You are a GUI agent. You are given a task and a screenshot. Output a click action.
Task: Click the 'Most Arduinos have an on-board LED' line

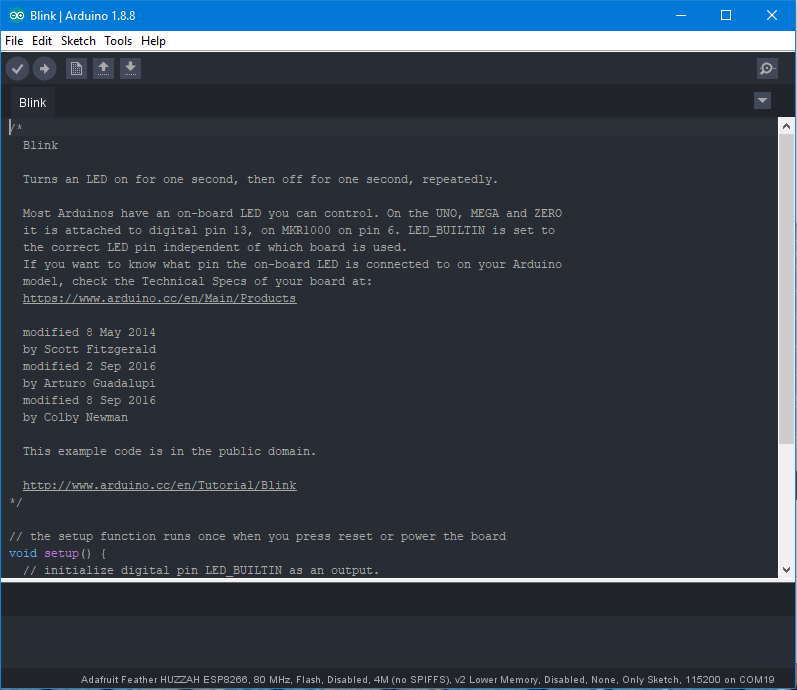[x=292, y=214]
